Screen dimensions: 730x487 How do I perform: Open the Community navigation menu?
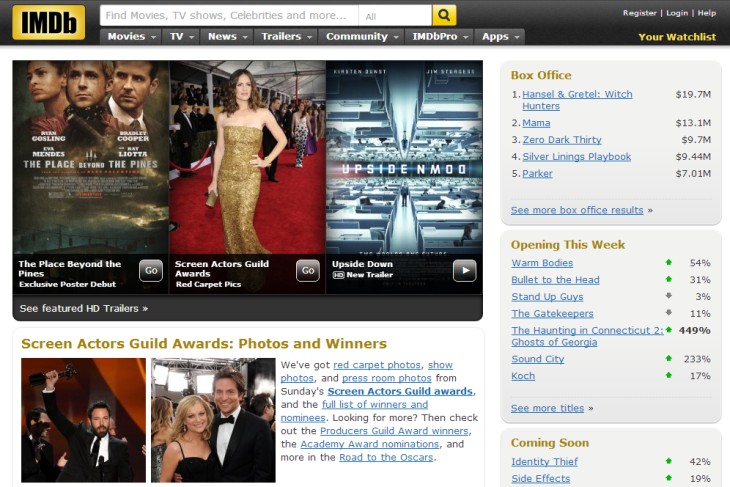(x=361, y=36)
